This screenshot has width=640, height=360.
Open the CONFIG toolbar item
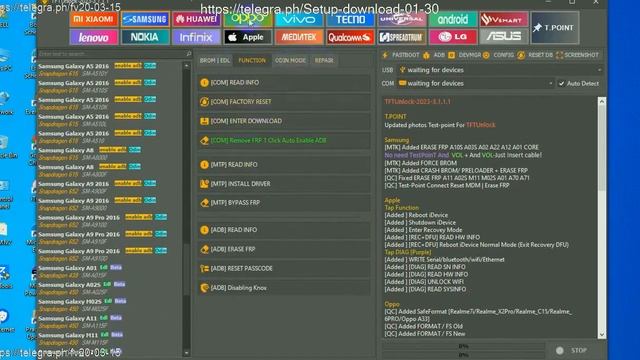tap(498, 55)
